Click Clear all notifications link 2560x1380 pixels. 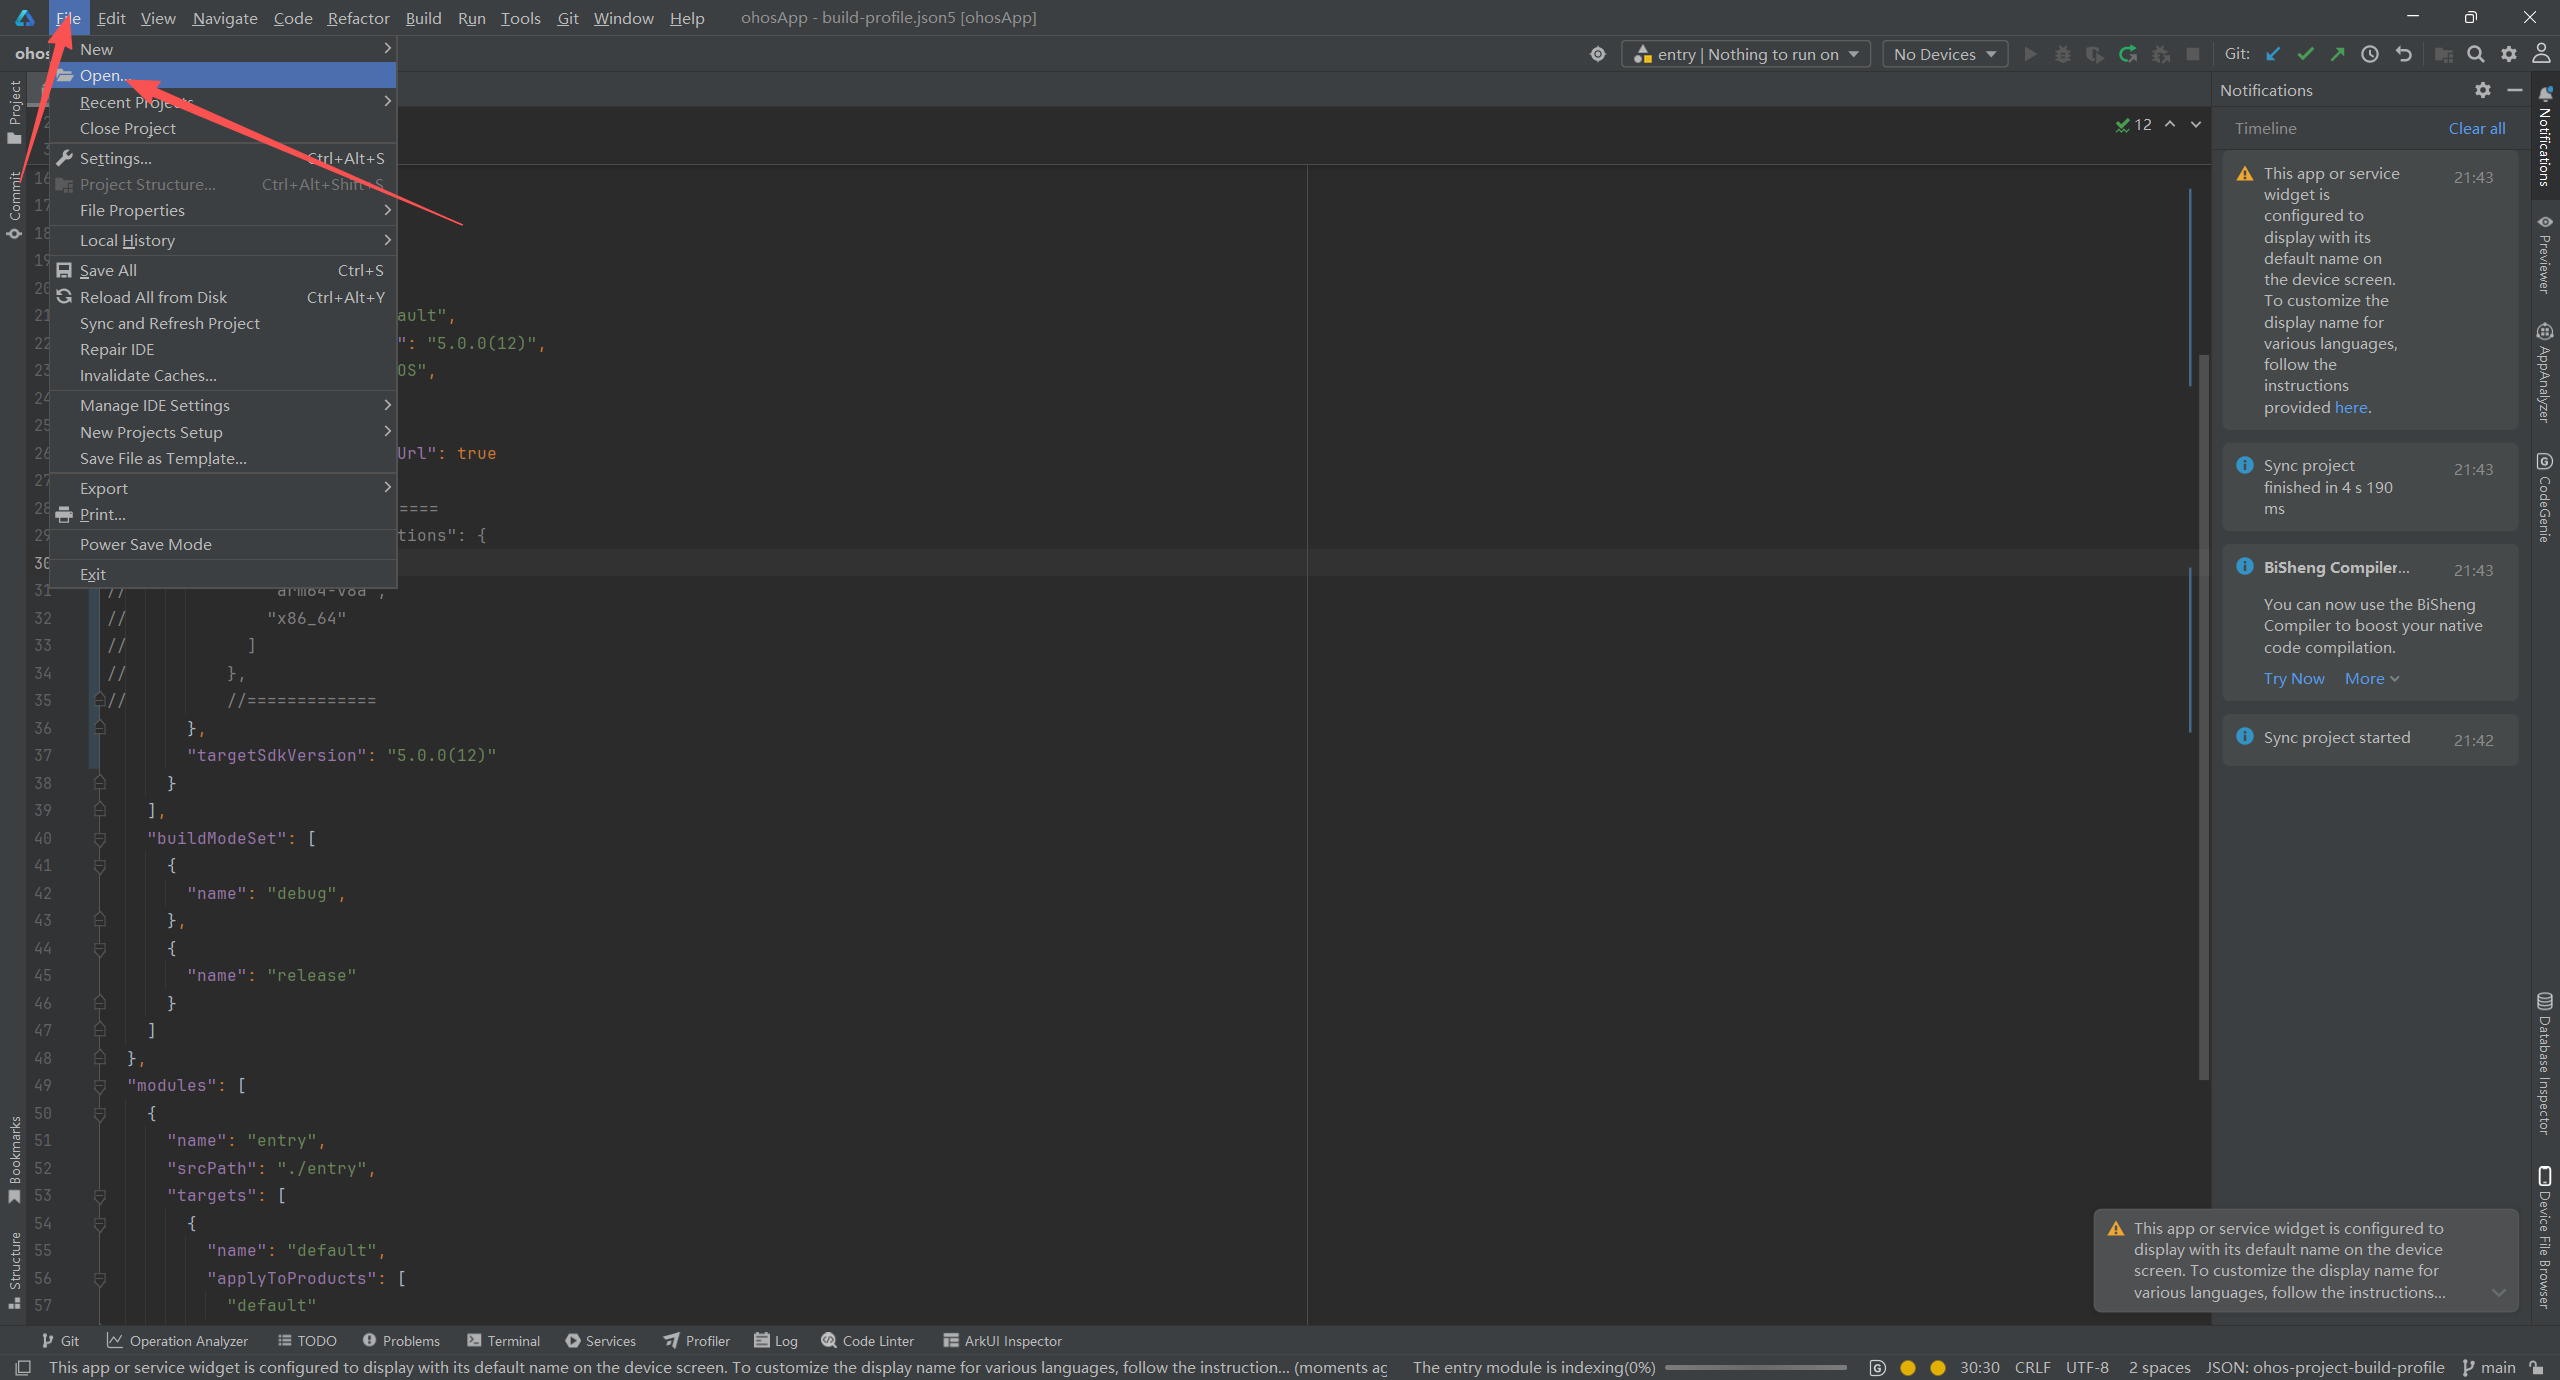click(x=2476, y=128)
